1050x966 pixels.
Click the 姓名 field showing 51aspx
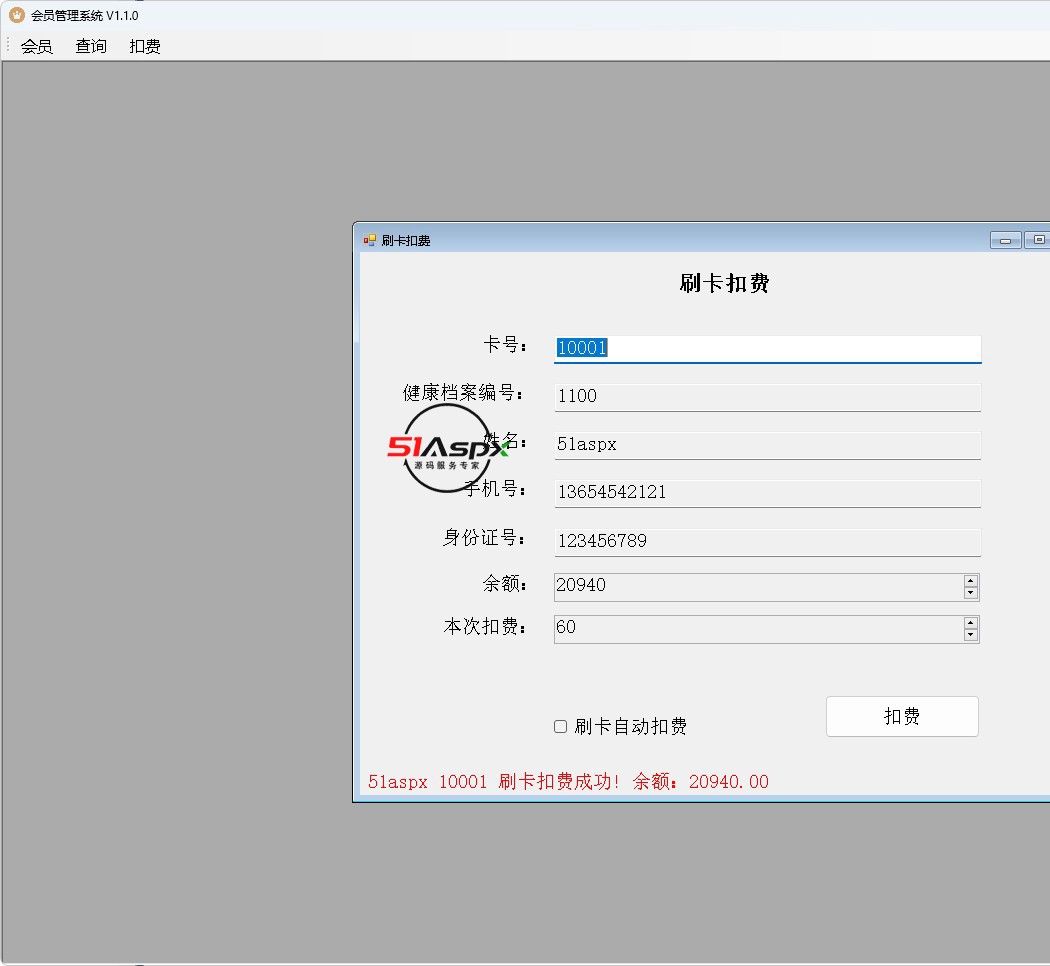[767, 445]
